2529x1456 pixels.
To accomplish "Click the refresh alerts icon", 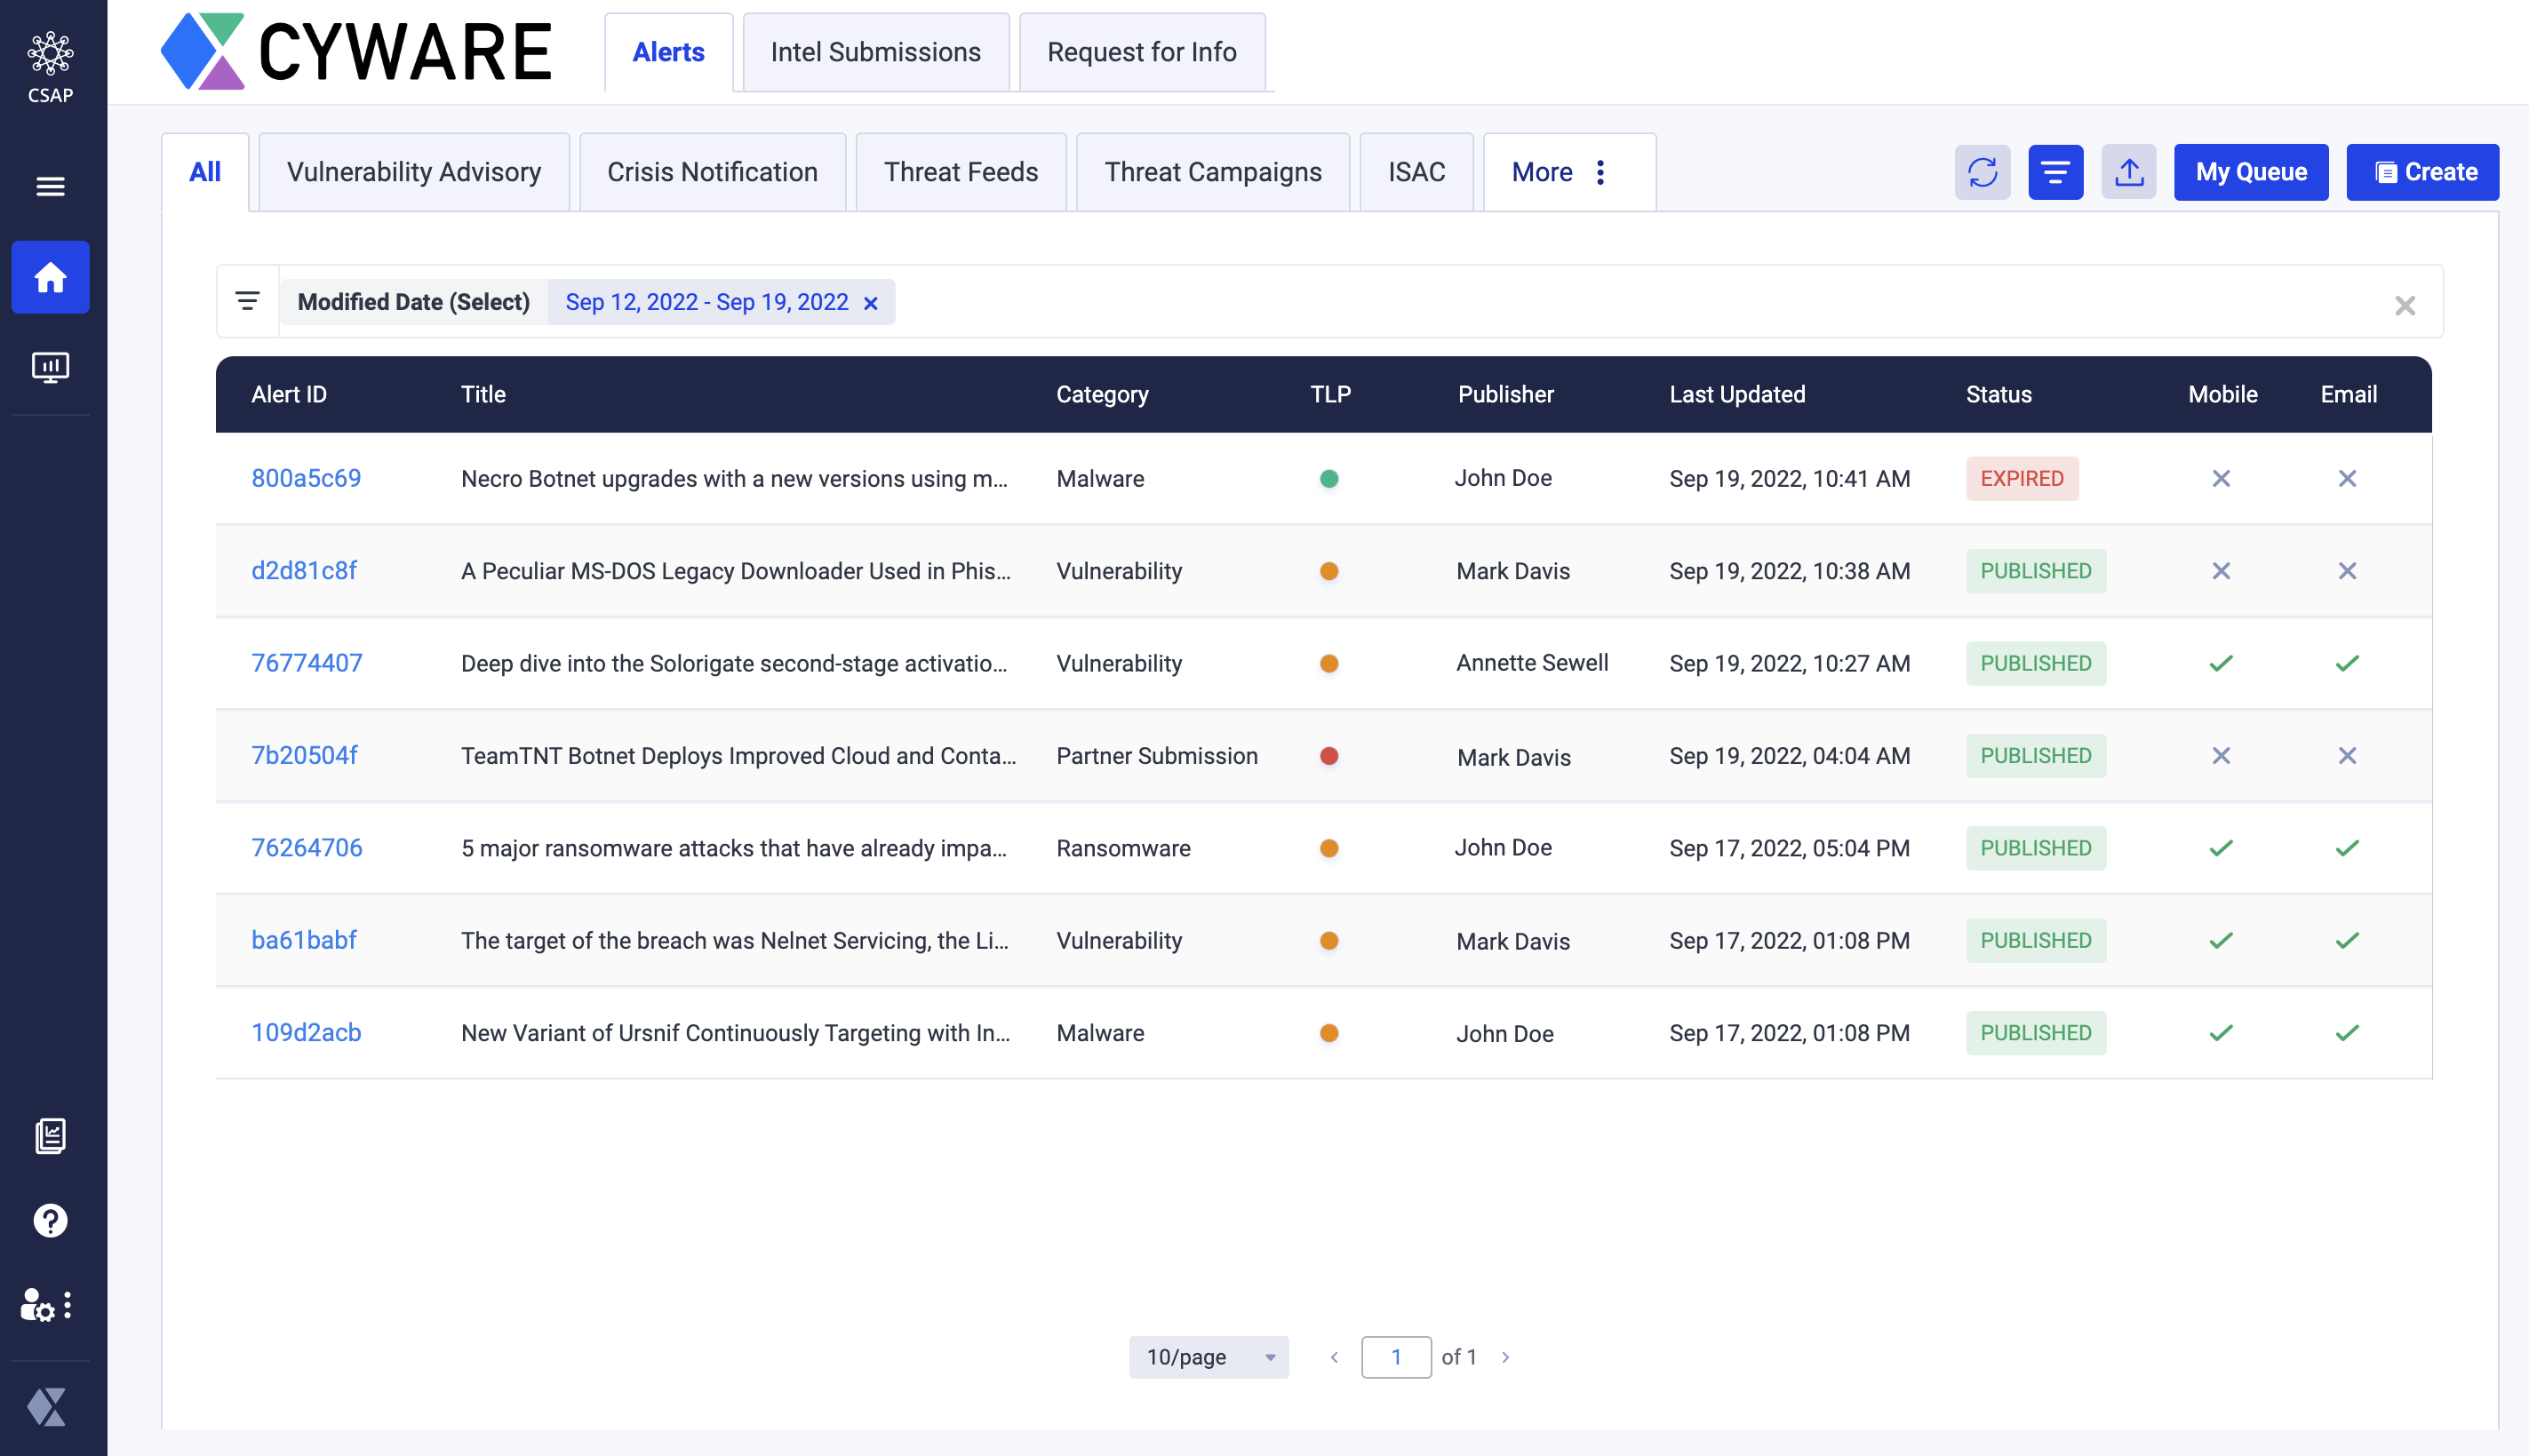I will pyautogui.click(x=1982, y=172).
